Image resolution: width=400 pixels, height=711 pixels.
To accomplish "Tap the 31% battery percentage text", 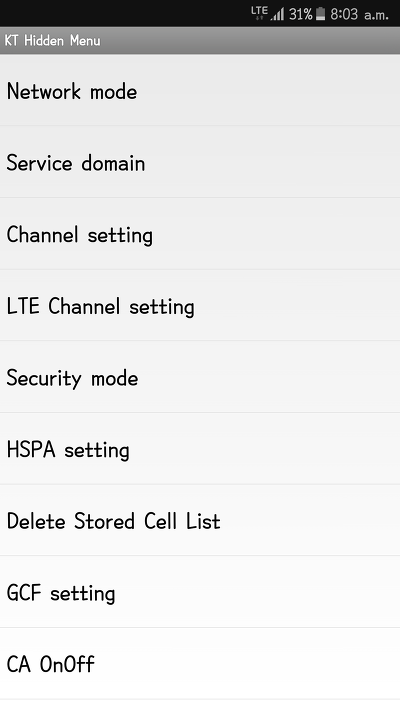I will pos(301,14).
